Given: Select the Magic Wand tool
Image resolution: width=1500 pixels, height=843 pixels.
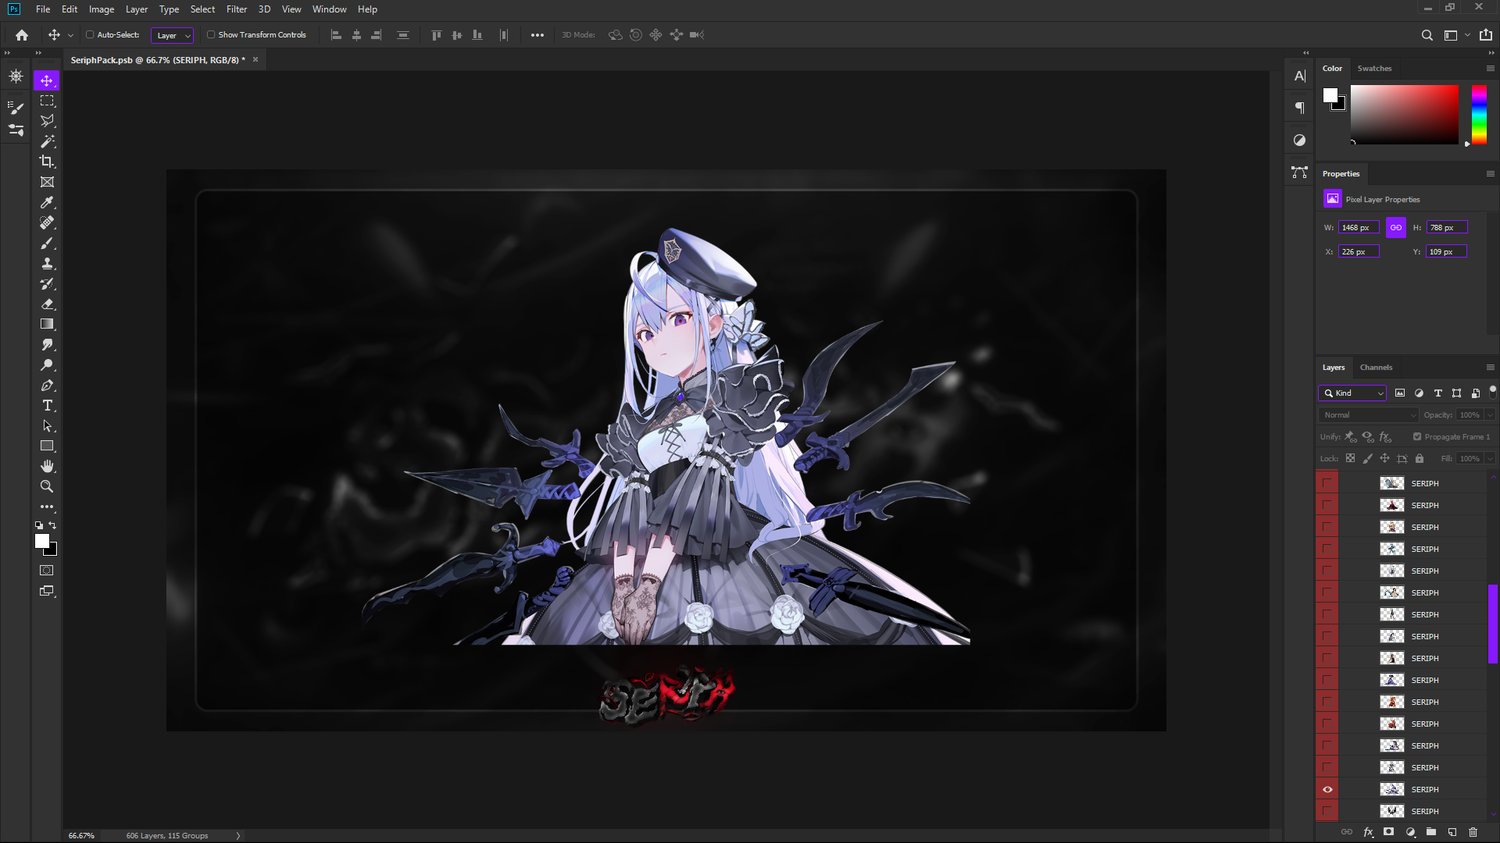Looking at the screenshot, I should point(47,141).
